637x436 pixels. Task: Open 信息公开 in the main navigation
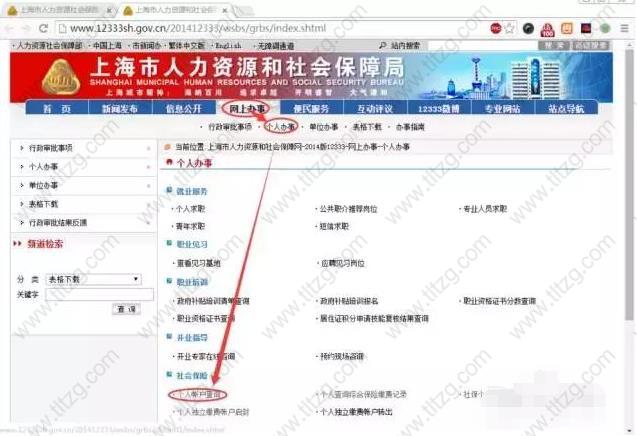pyautogui.click(x=184, y=108)
